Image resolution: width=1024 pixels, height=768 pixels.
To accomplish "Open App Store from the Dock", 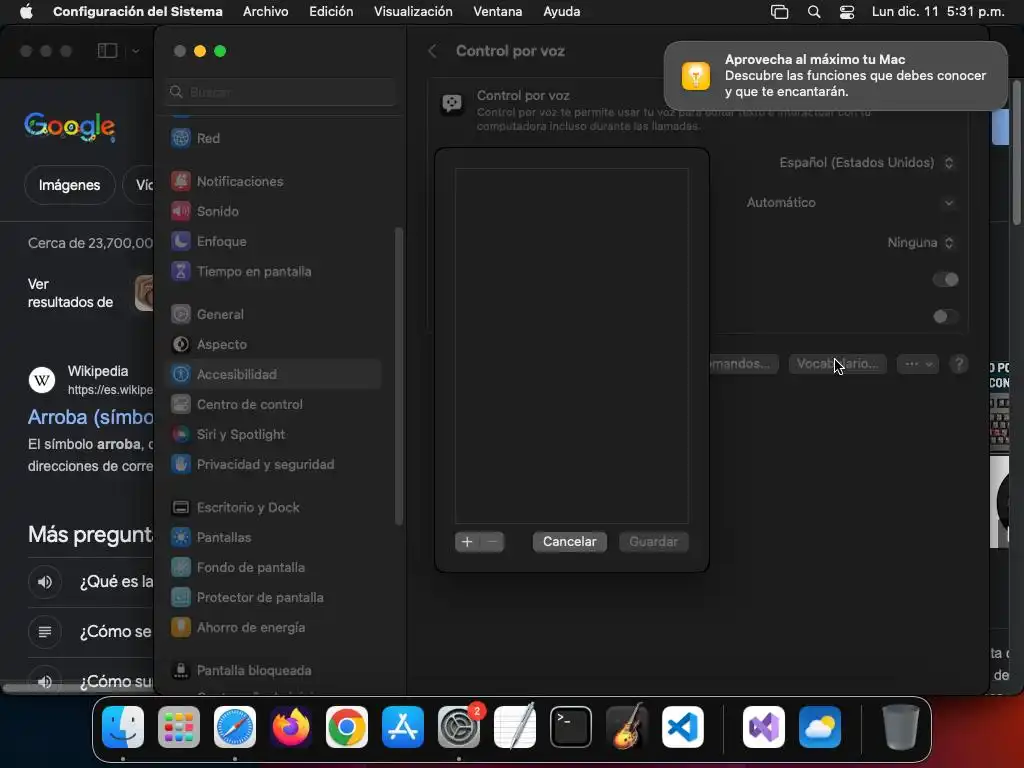I will 403,727.
